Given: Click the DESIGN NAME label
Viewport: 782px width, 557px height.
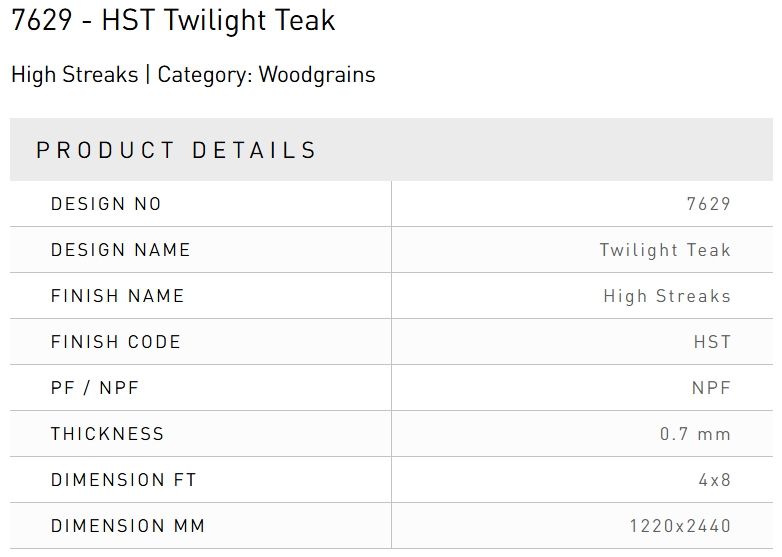Looking at the screenshot, I should coord(120,250).
